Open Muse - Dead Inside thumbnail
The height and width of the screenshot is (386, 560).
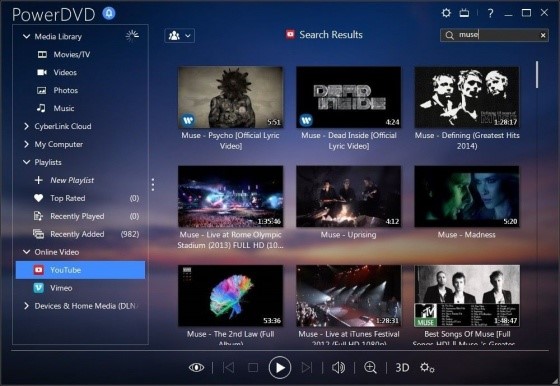(x=349, y=97)
